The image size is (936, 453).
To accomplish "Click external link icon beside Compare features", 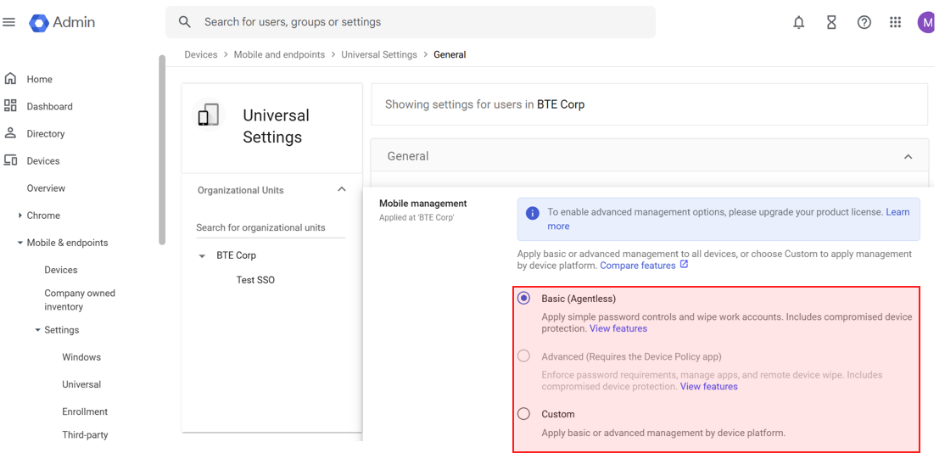I will [x=684, y=264].
